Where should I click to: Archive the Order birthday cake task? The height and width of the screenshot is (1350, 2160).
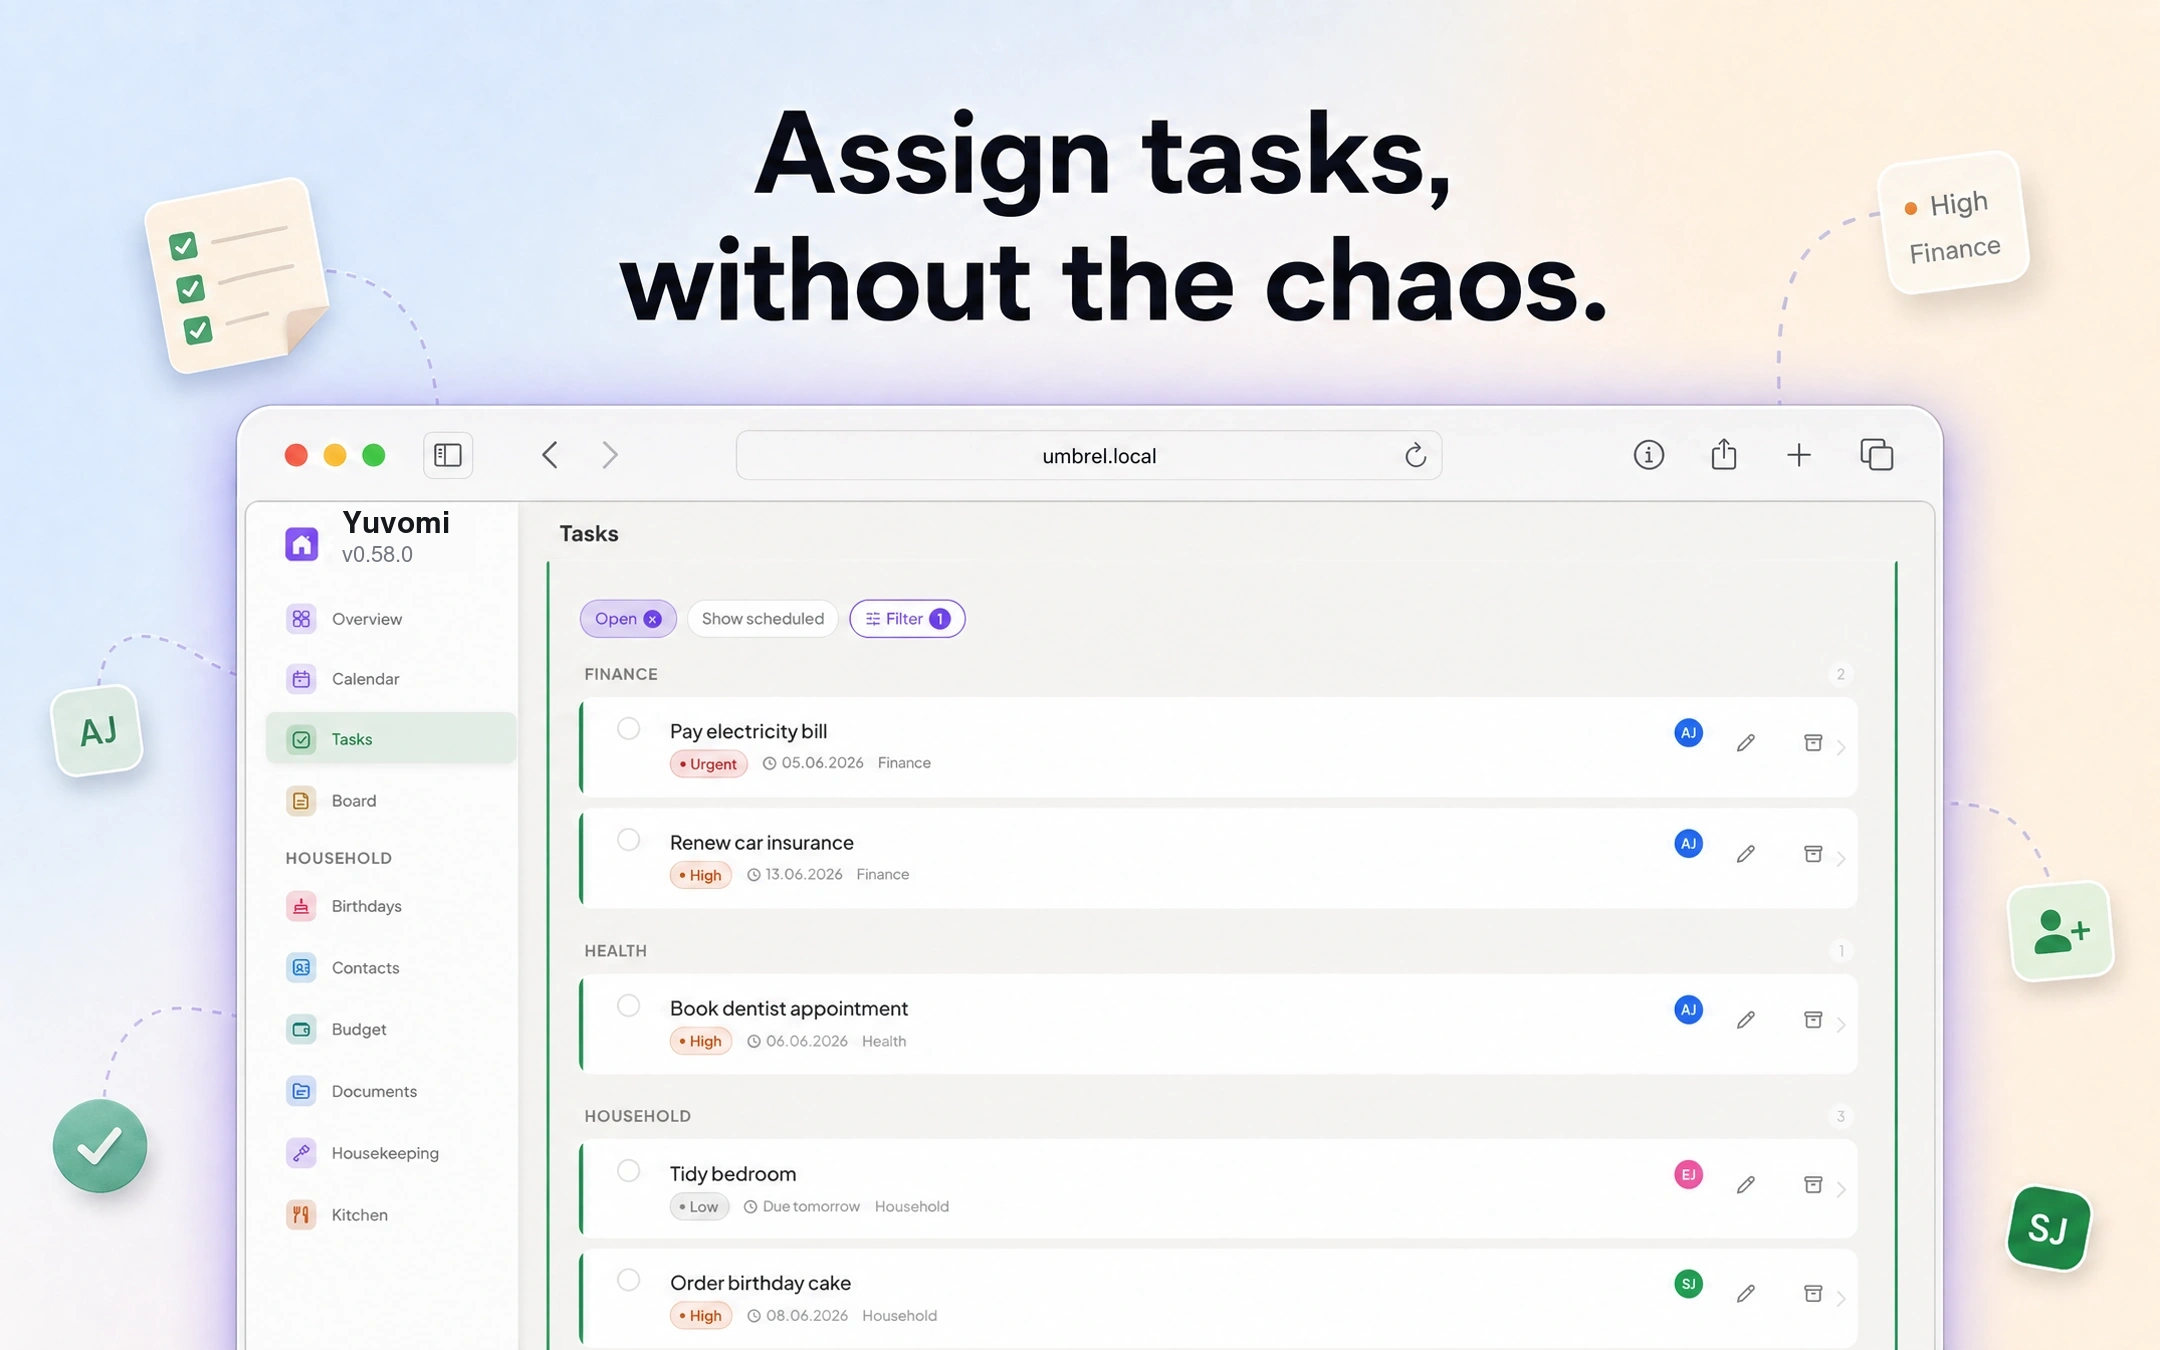point(1812,1294)
